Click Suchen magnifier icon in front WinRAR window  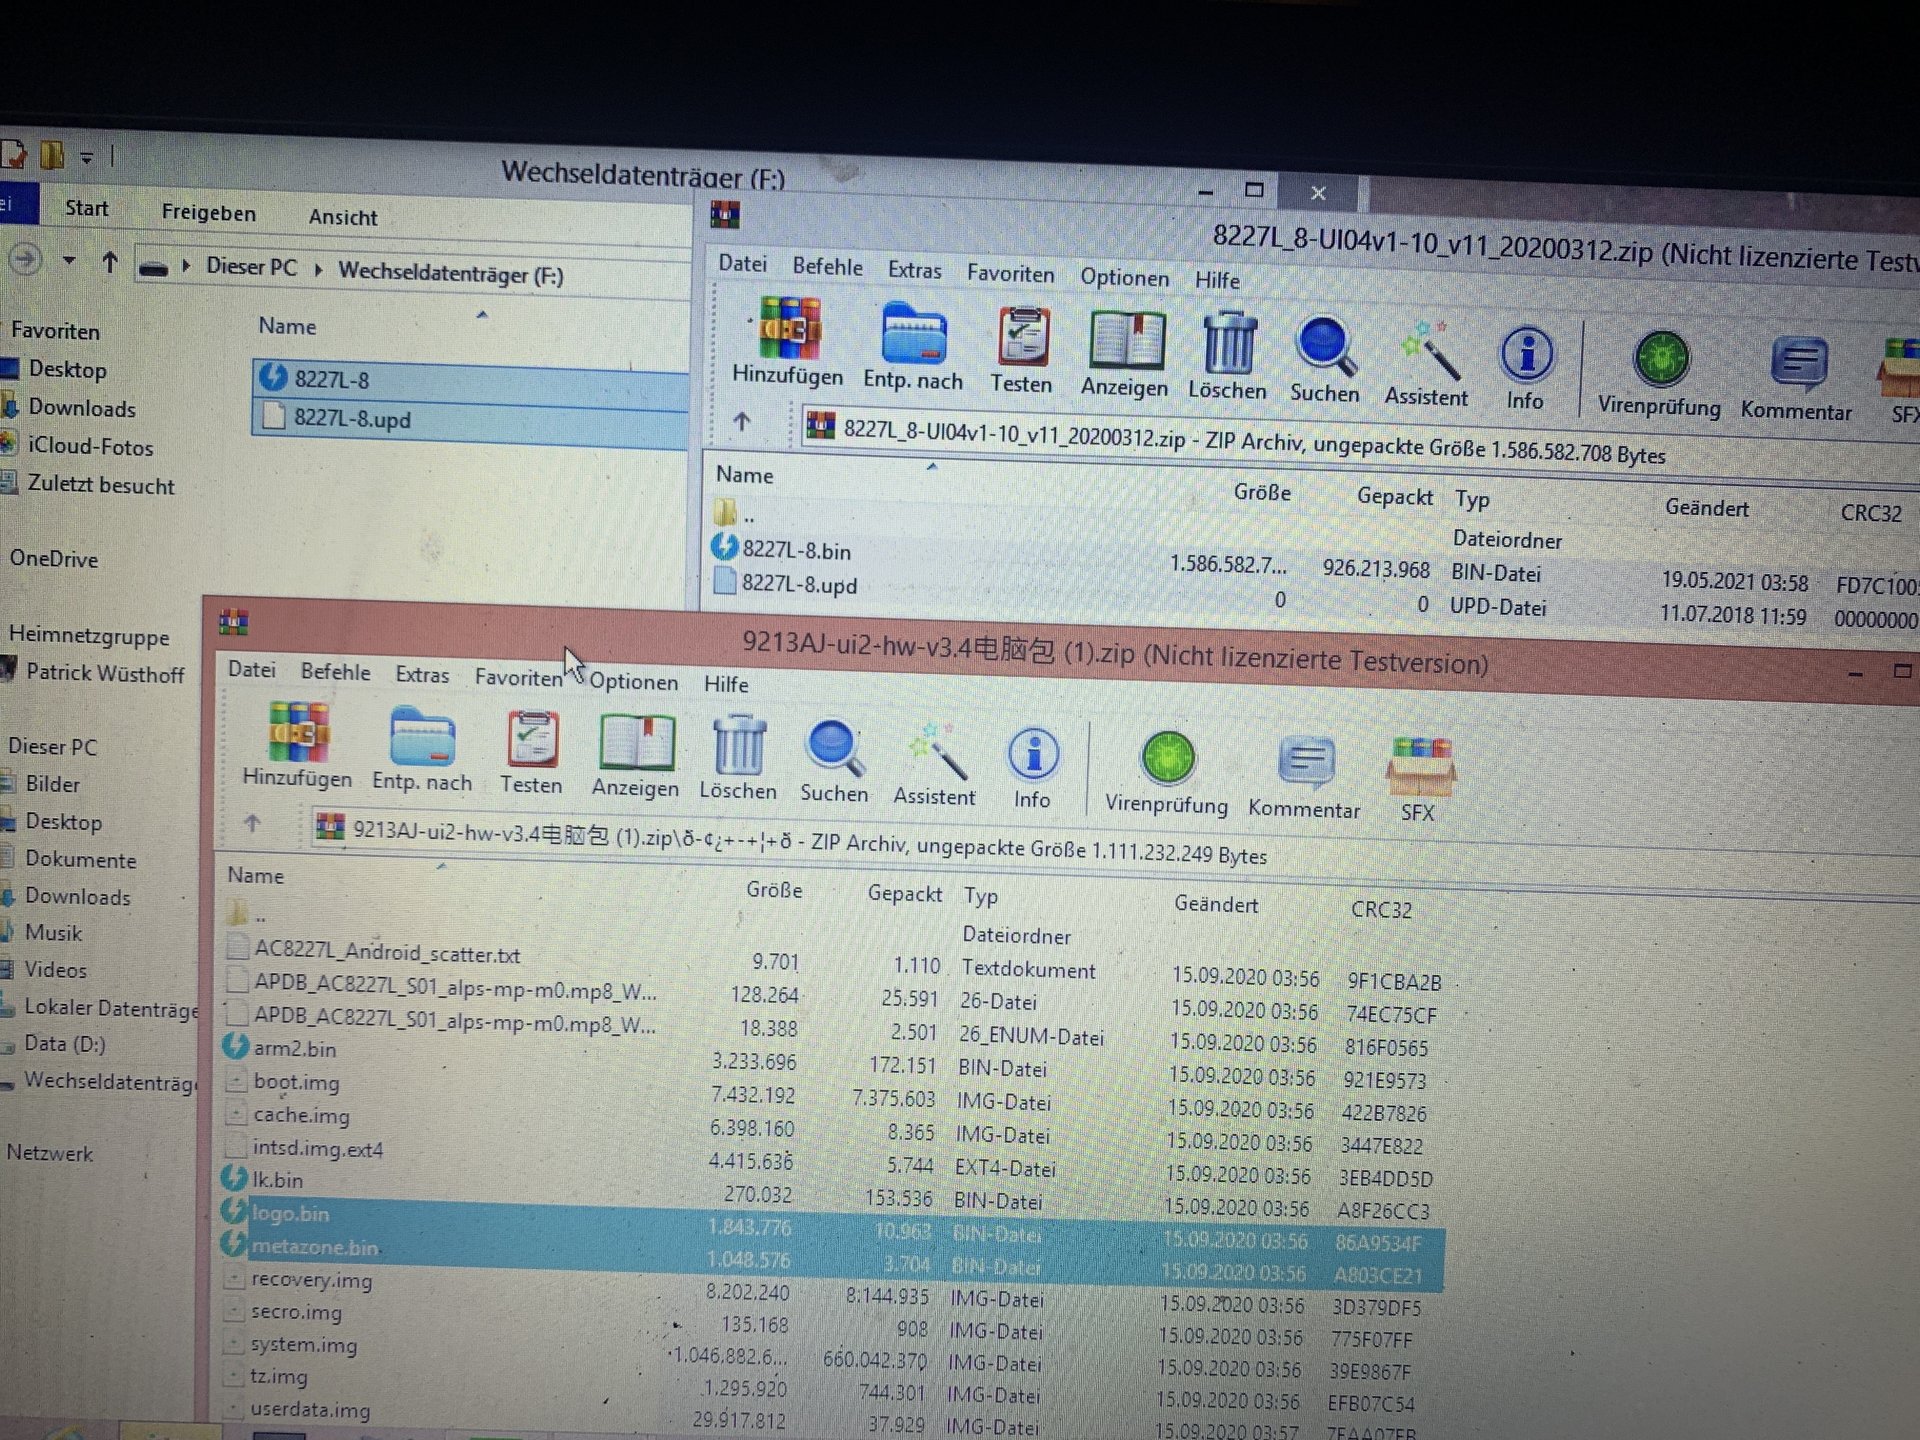point(834,749)
